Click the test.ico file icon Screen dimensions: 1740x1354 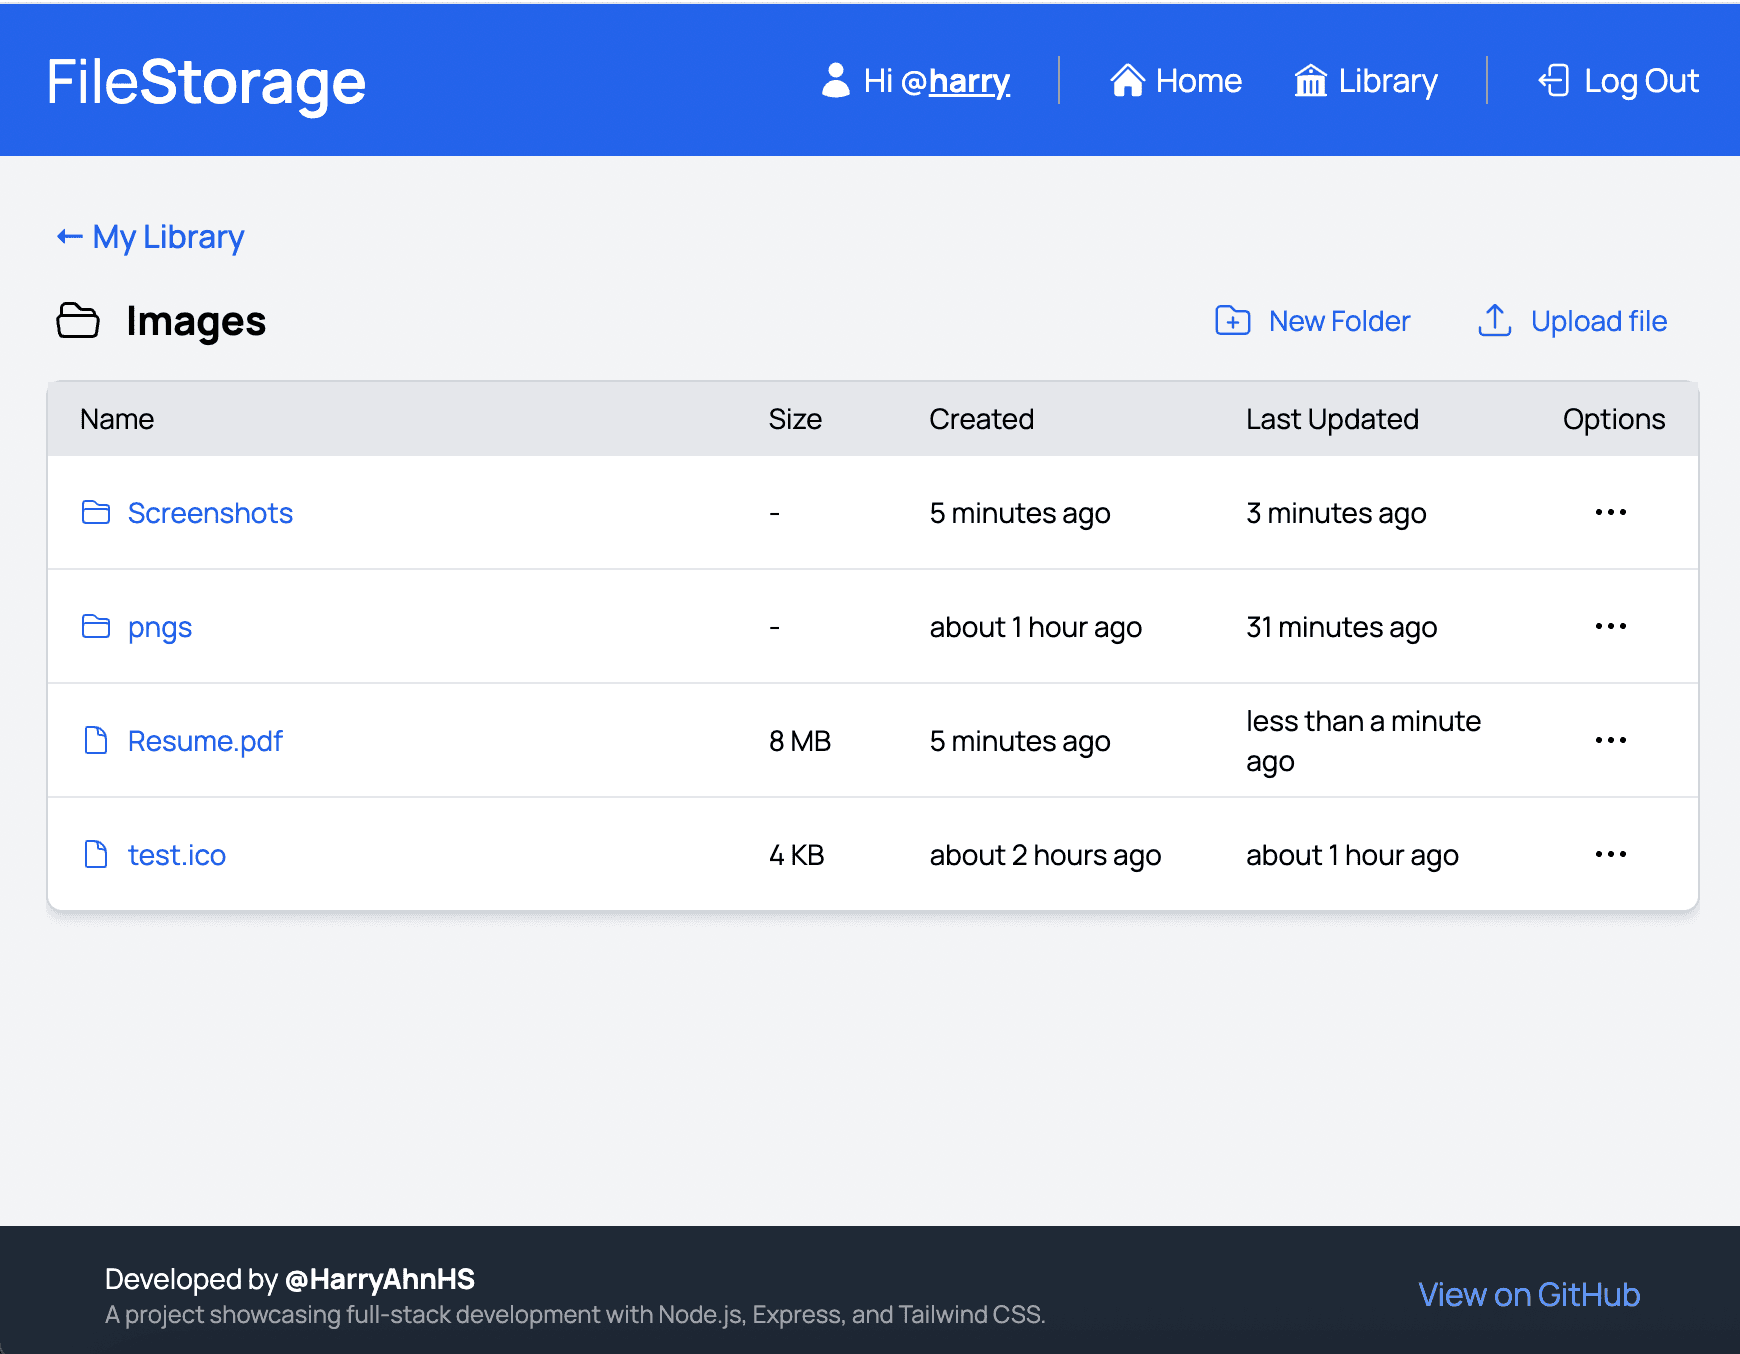tap(96, 855)
